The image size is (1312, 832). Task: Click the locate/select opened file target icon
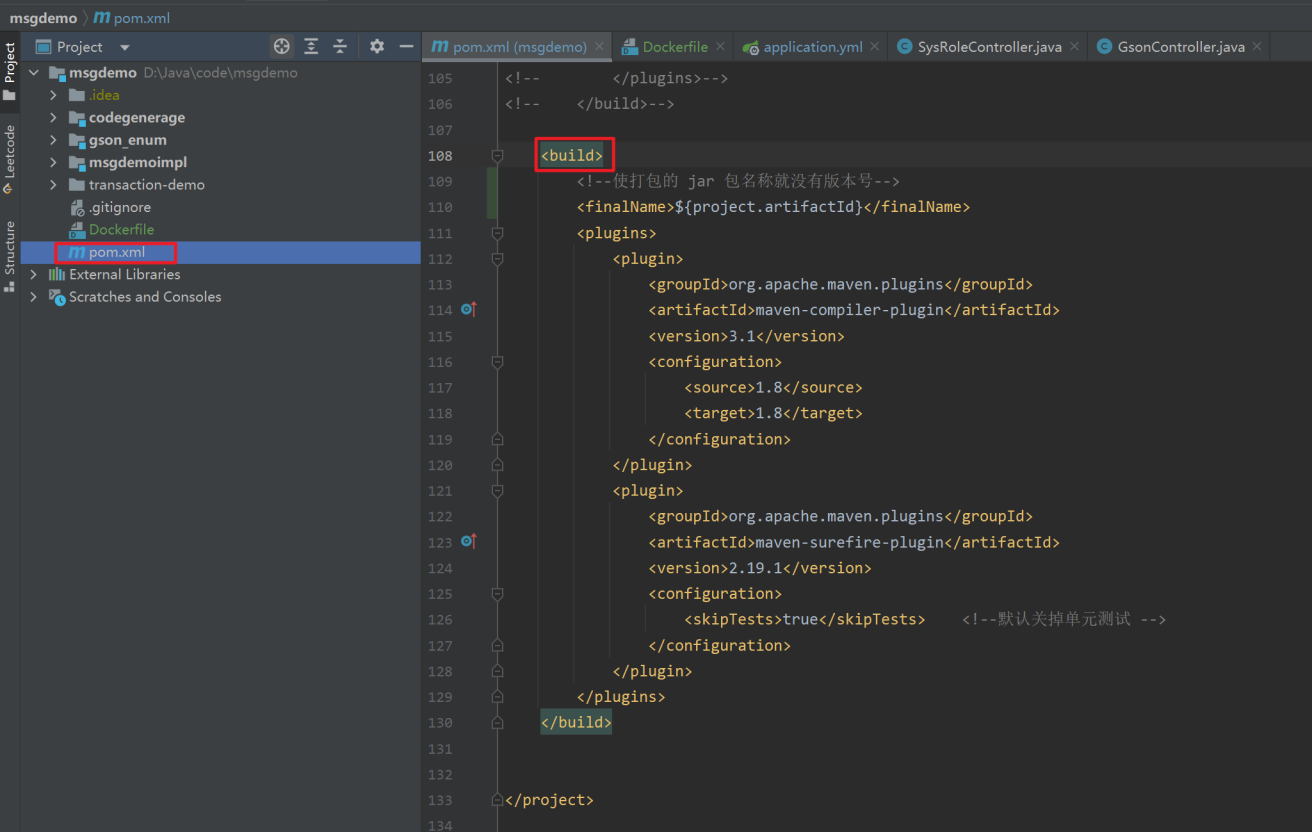[x=282, y=47]
